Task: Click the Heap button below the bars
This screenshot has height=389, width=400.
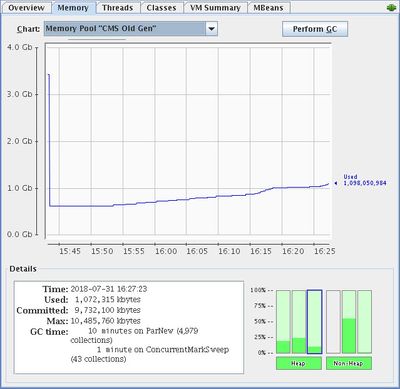Action: (x=299, y=363)
